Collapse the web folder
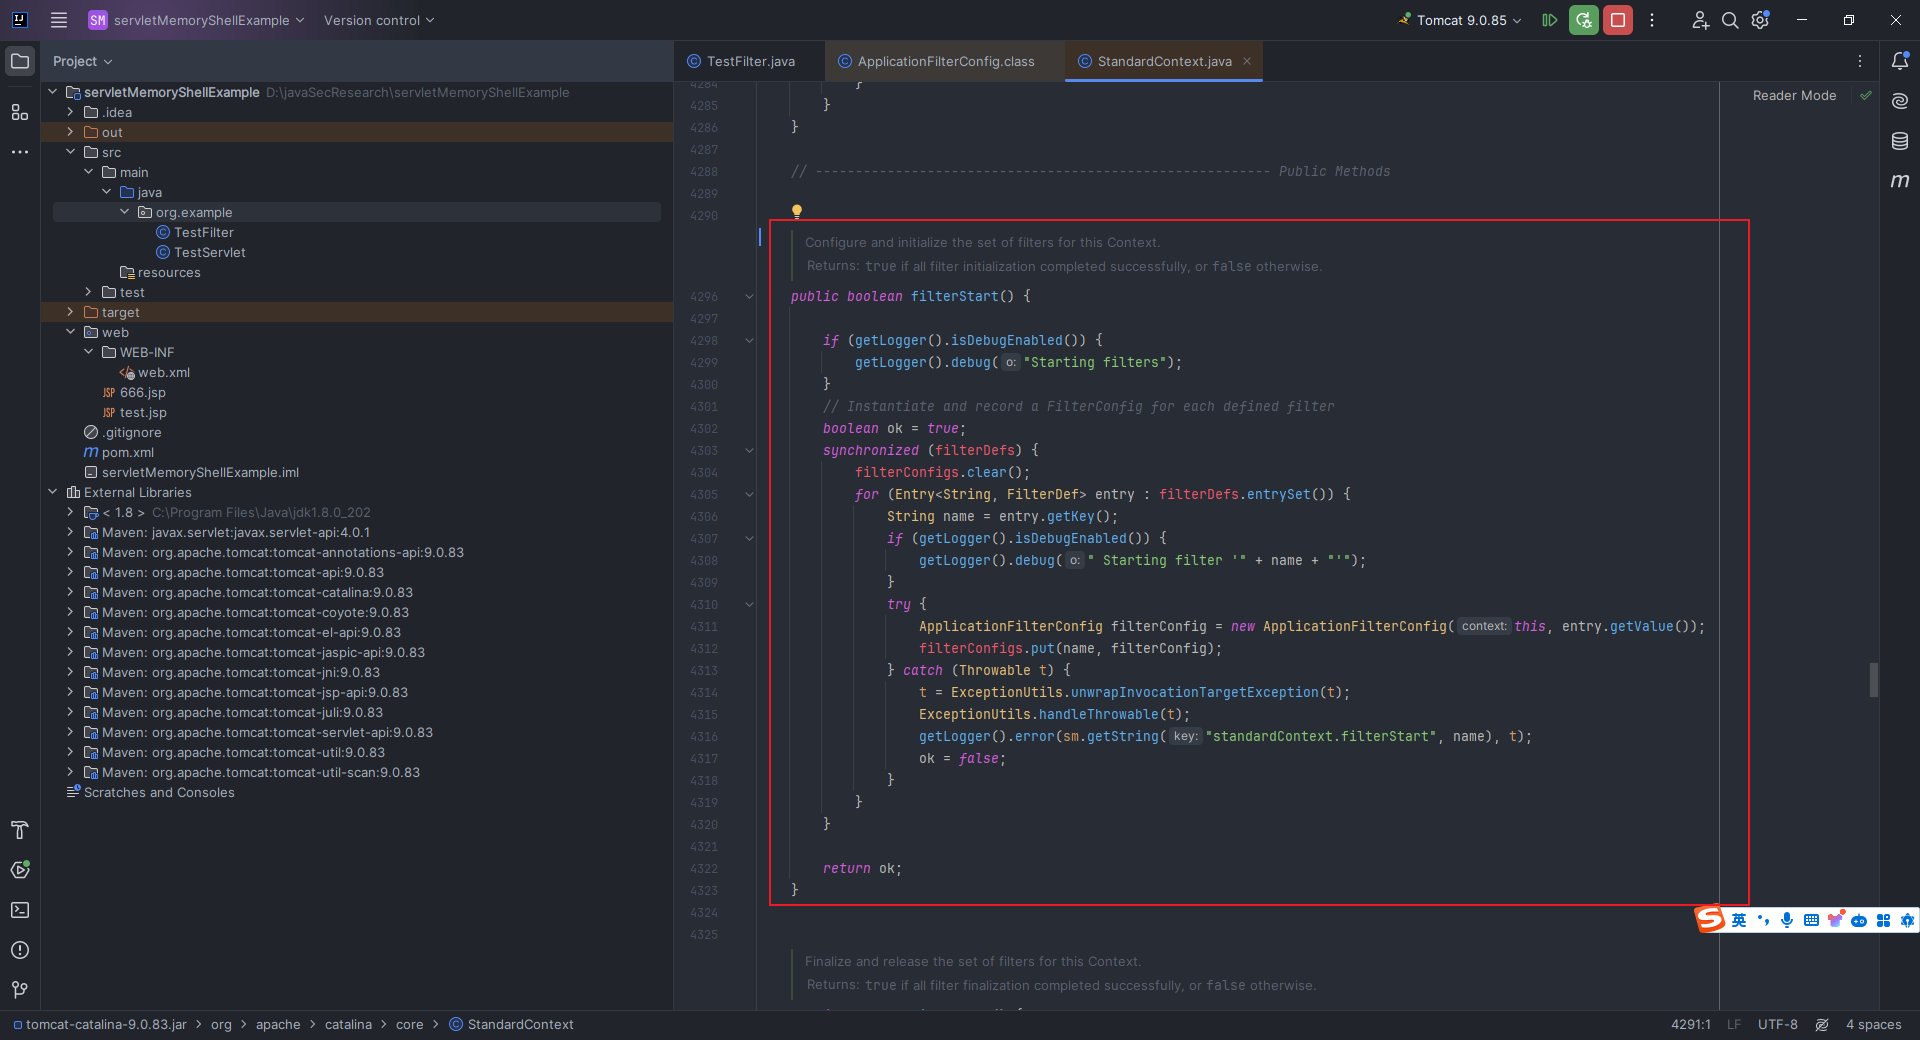The image size is (1920, 1040). point(71,332)
